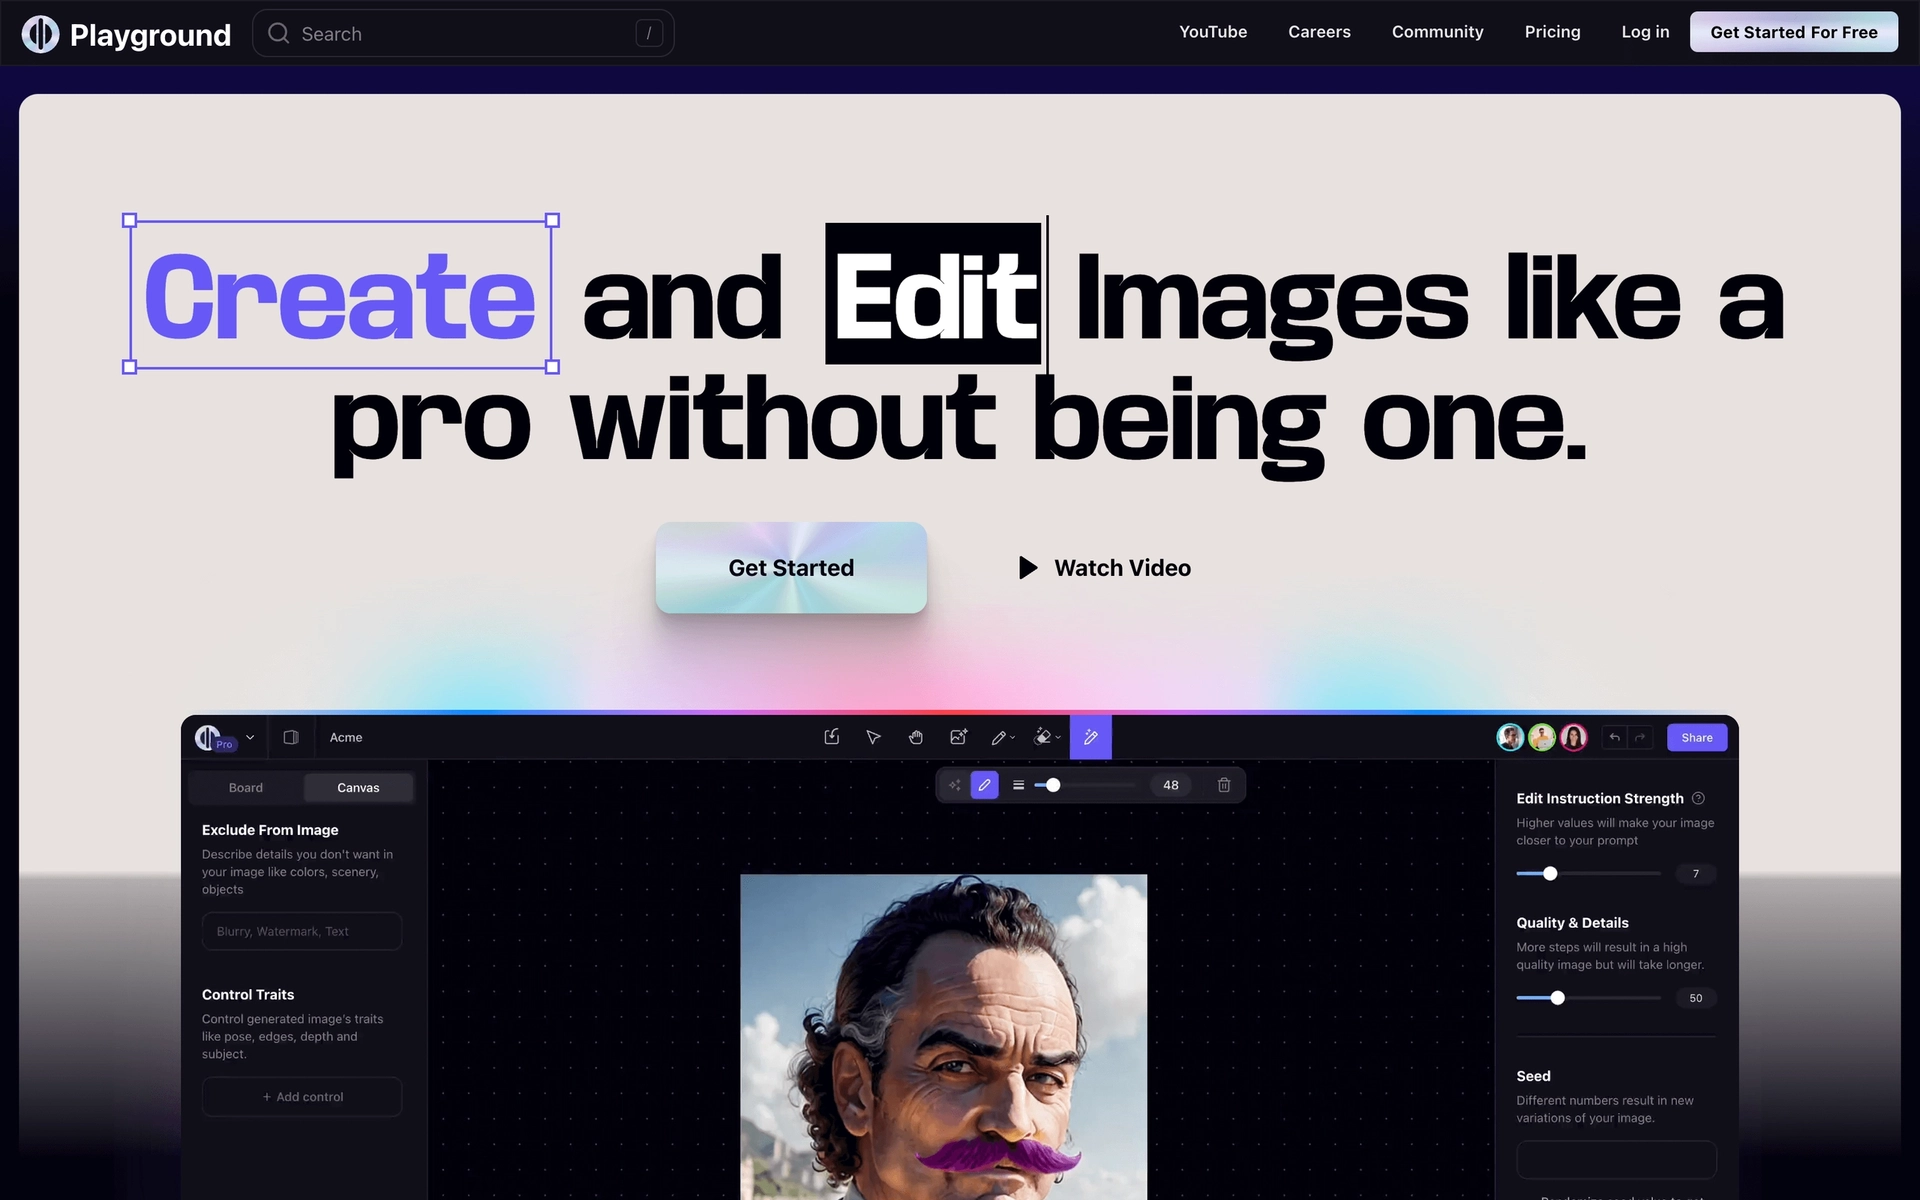Select the arrow pointer tool
Screen dimensions: 1920x1200
click(x=873, y=737)
